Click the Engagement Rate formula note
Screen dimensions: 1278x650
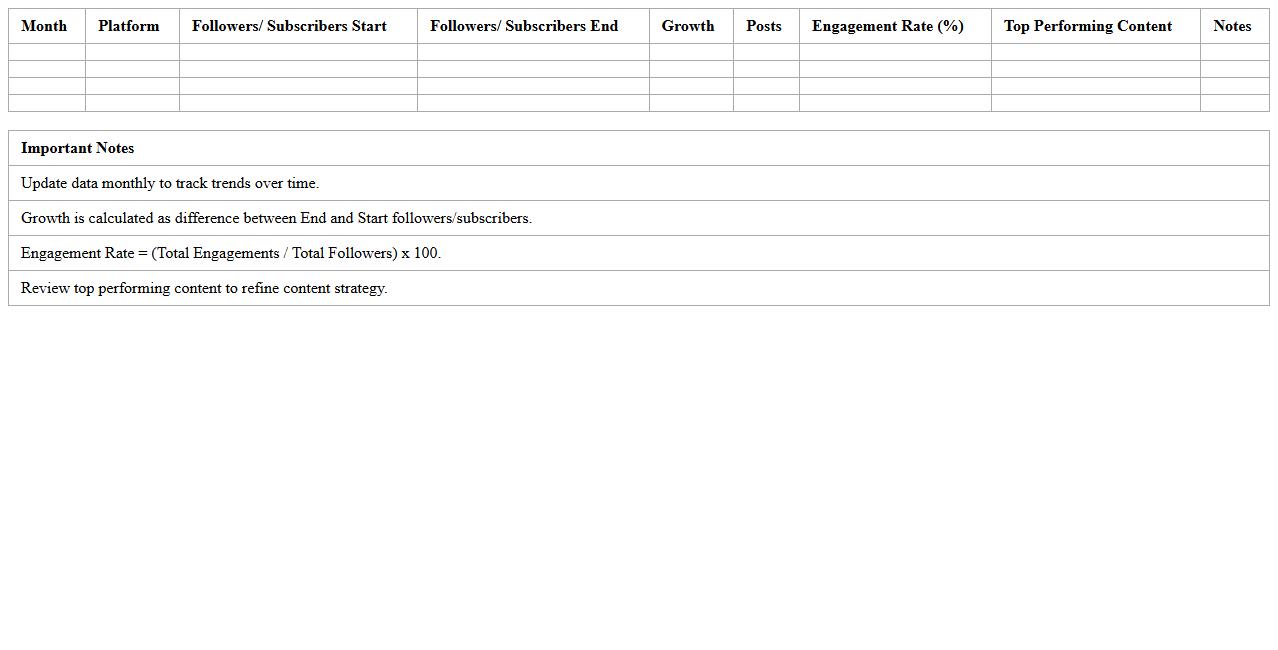(231, 253)
